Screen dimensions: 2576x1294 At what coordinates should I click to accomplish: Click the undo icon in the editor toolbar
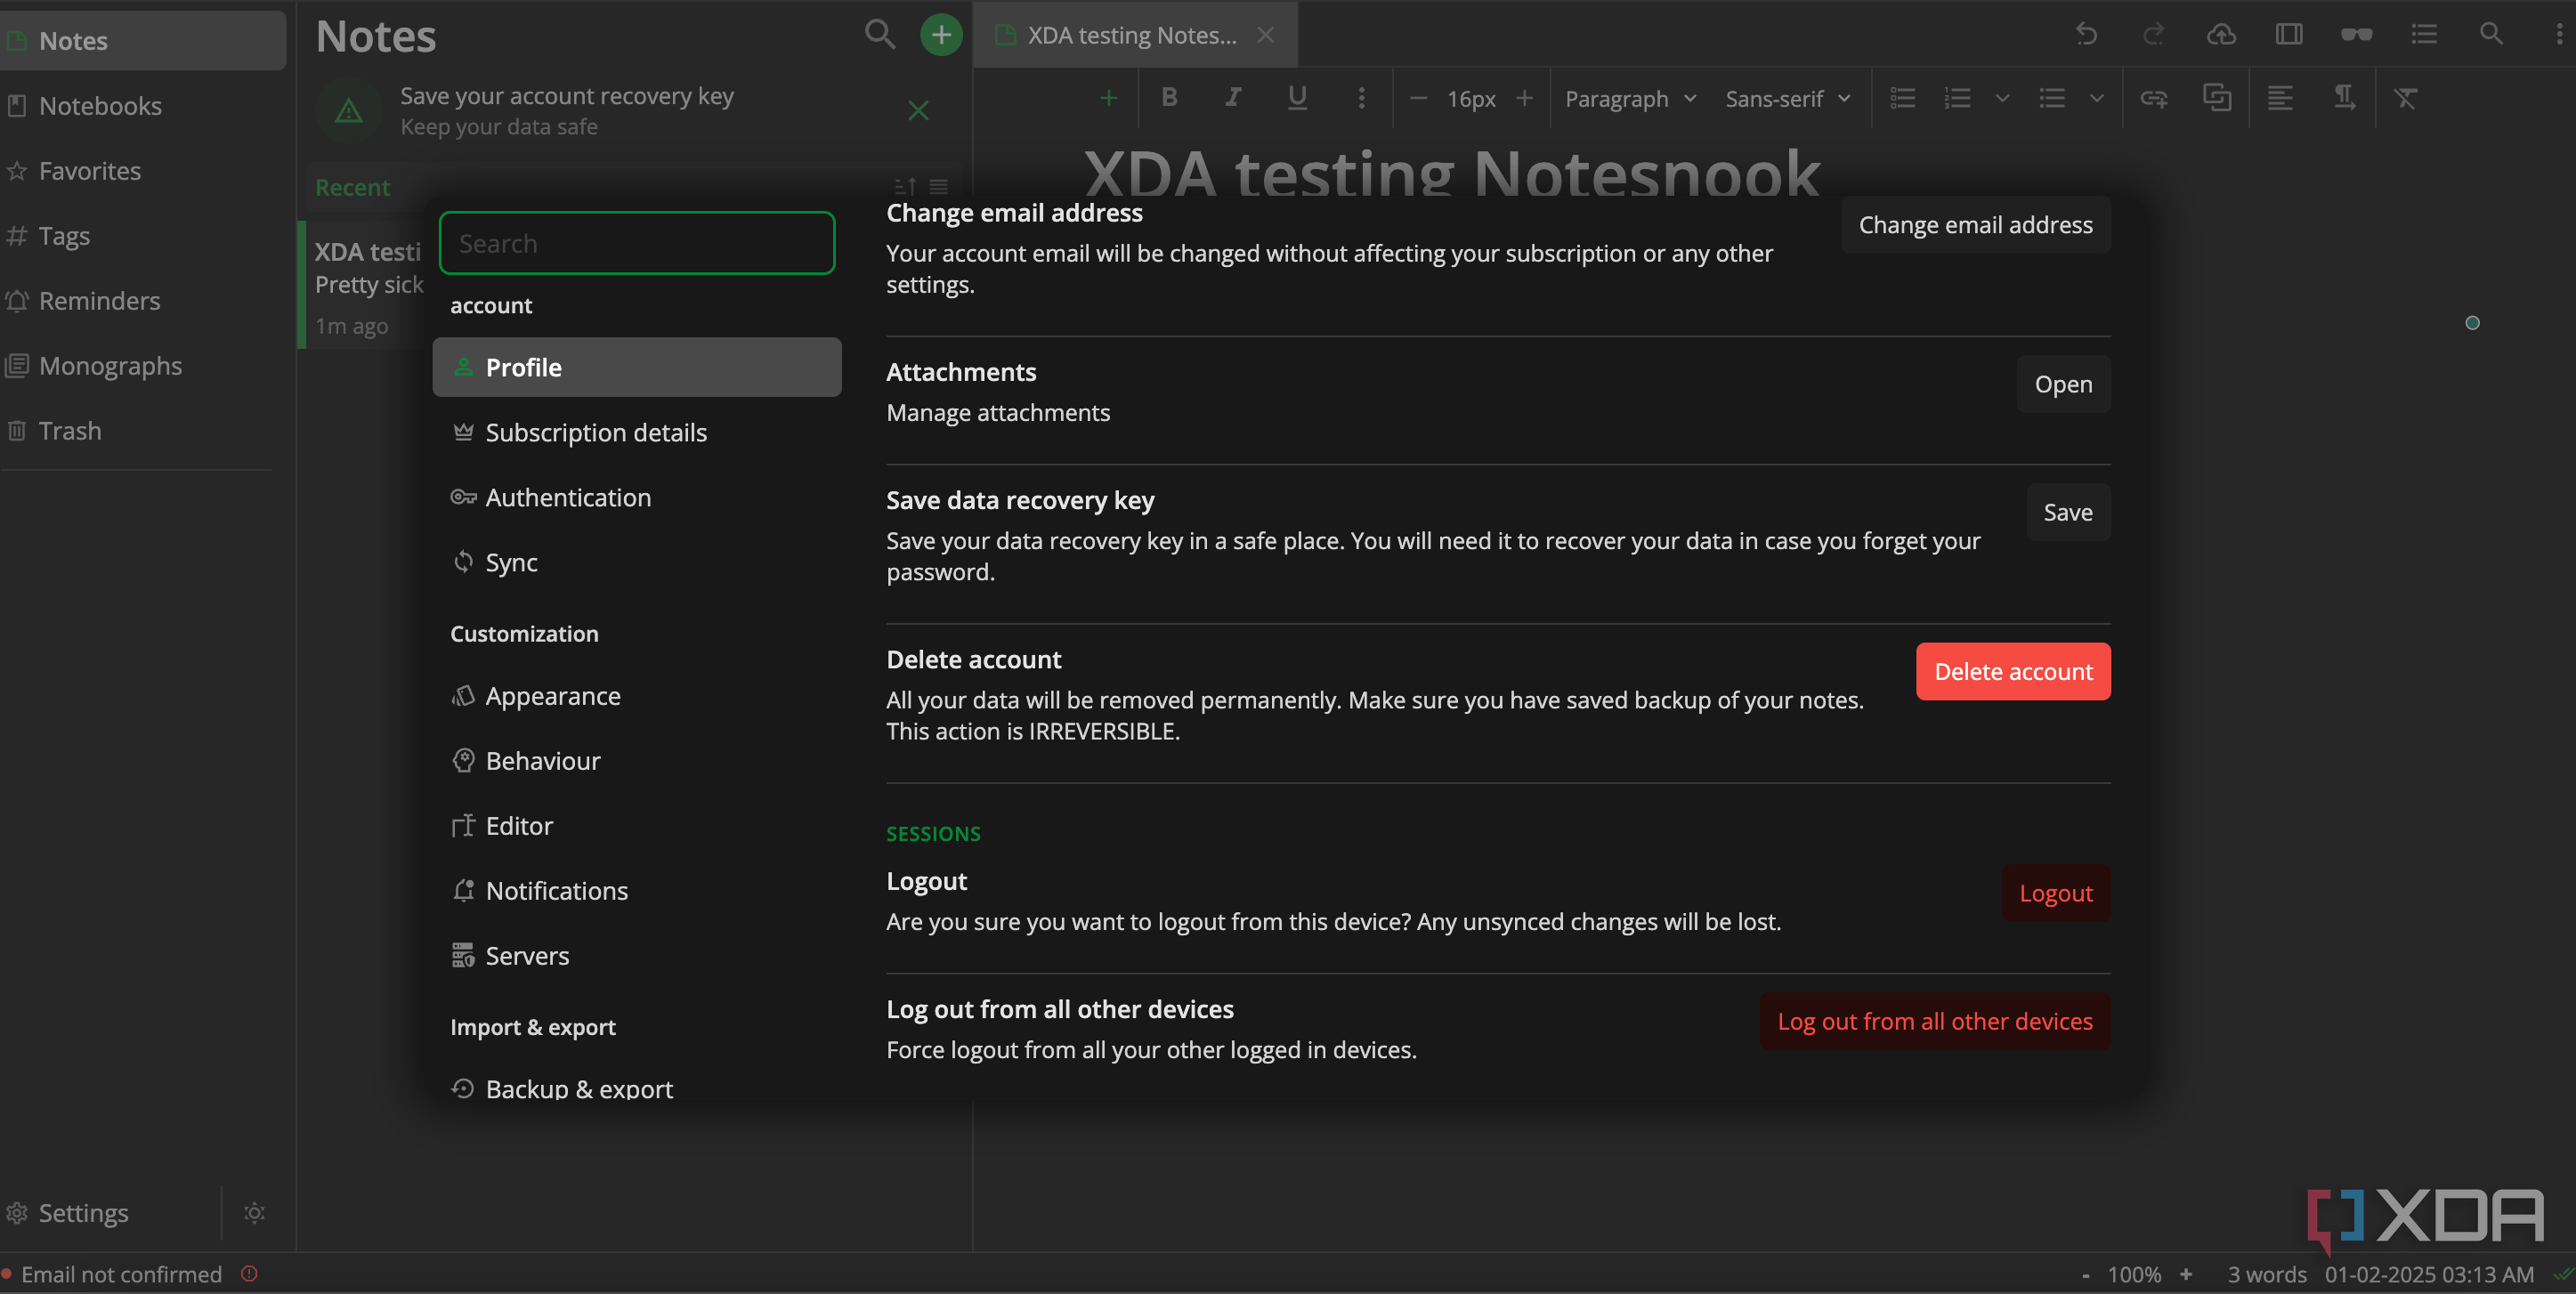coord(2087,34)
